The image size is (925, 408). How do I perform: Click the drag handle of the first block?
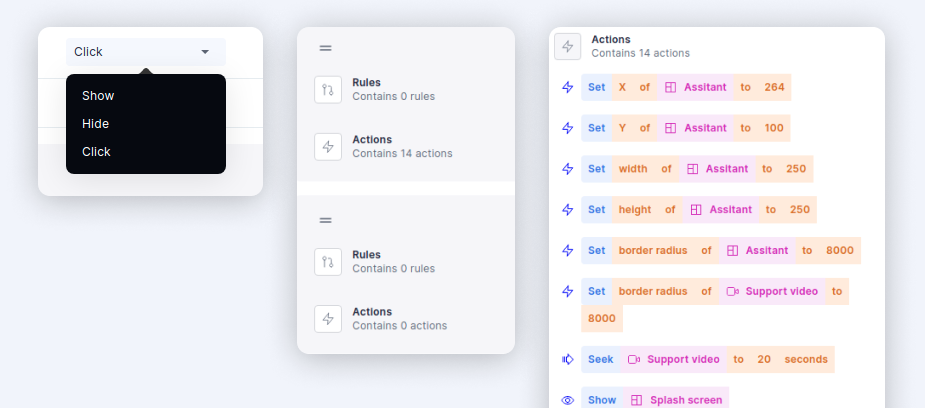[326, 48]
